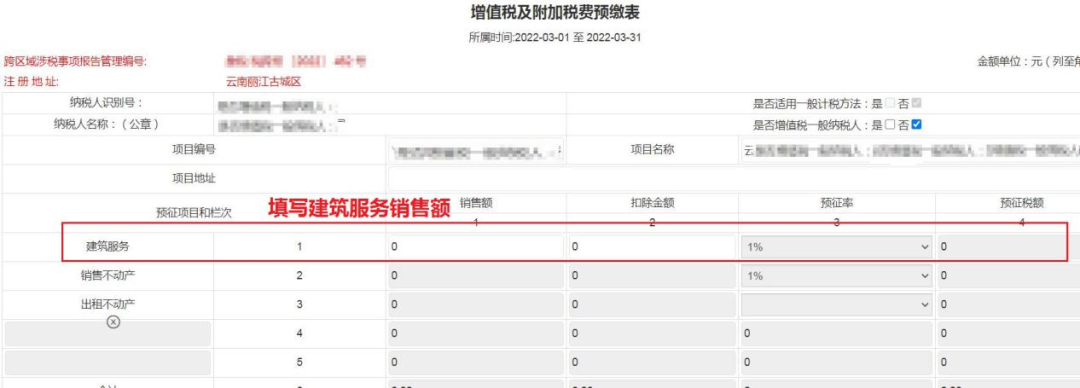This screenshot has width=1080, height=388.
Task: Click 销售额 field for 出租不动产
Action: [x=475, y=305]
